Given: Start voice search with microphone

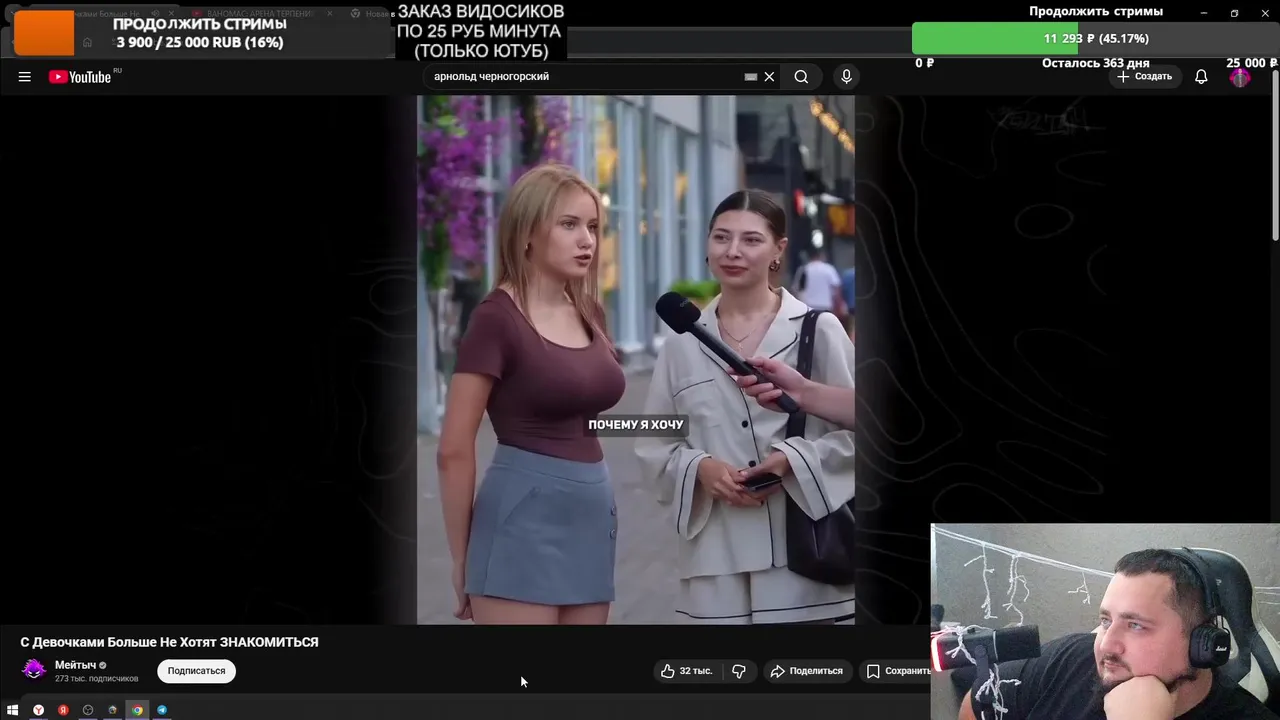Looking at the screenshot, I should (846, 77).
